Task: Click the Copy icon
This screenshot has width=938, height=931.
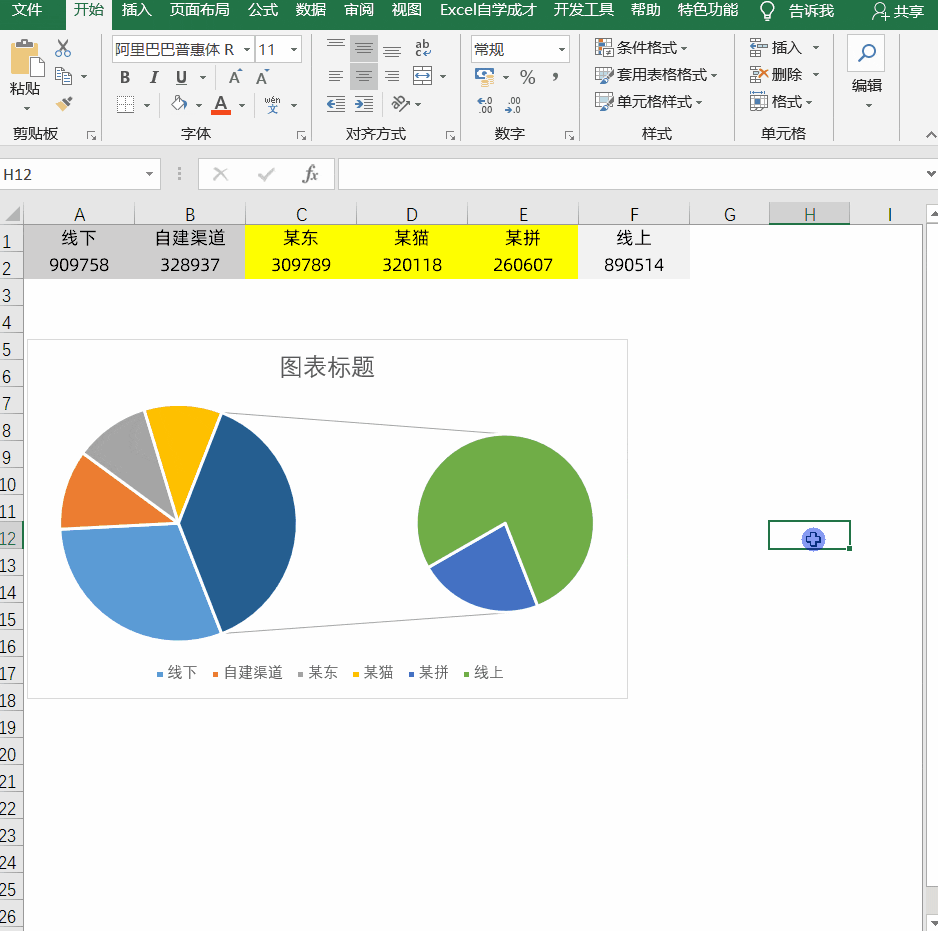Action: pyautogui.click(x=63, y=76)
